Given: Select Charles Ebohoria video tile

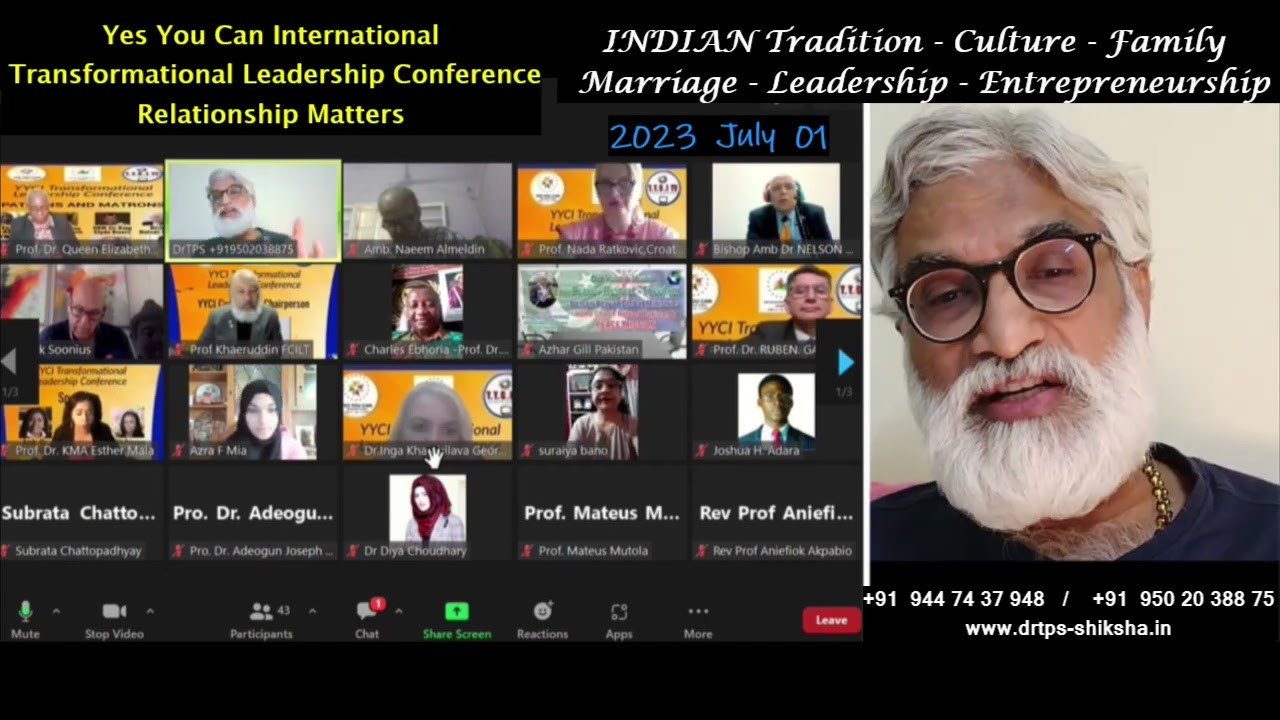Looking at the screenshot, I should [427, 311].
